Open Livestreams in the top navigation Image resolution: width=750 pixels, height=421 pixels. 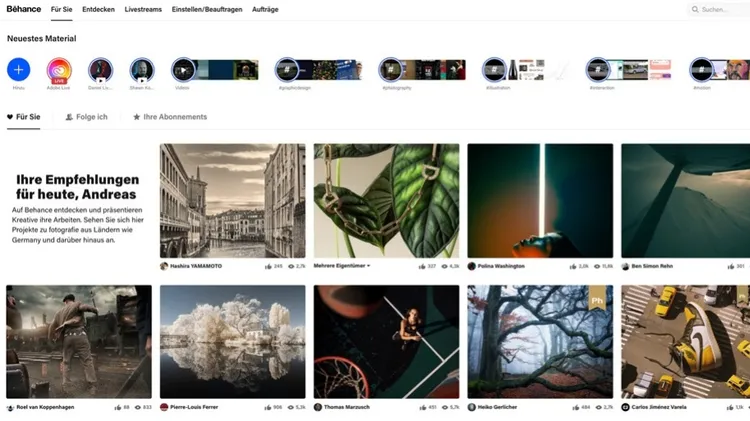coord(143,9)
